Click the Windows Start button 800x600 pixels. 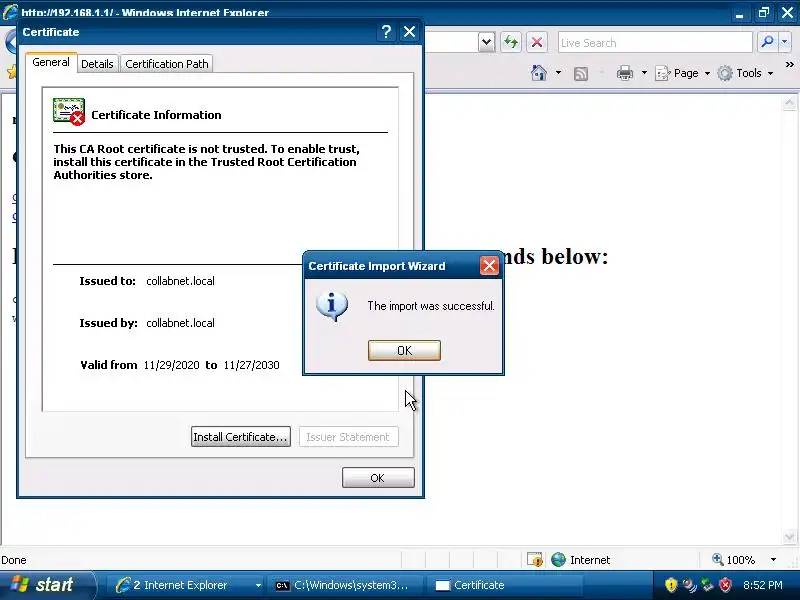pyautogui.click(x=47, y=585)
